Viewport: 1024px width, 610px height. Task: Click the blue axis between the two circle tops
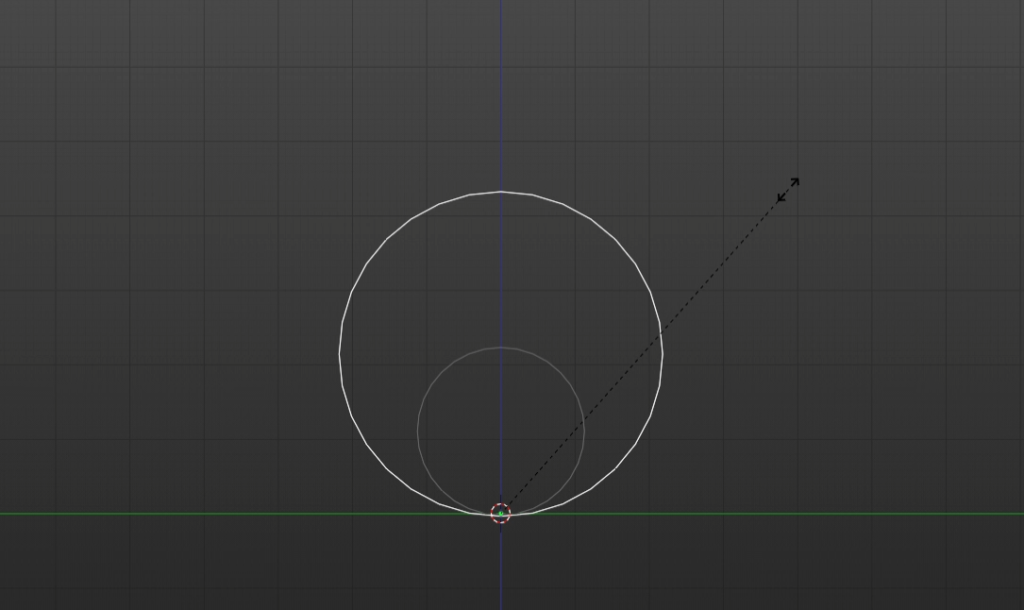501,270
